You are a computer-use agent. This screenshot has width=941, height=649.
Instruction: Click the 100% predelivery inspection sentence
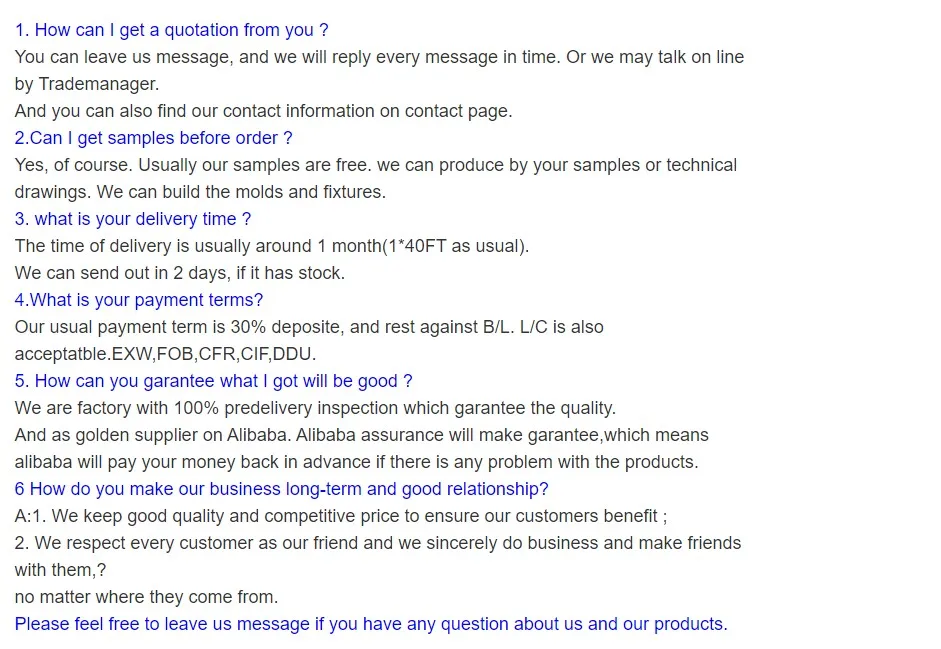[315, 408]
